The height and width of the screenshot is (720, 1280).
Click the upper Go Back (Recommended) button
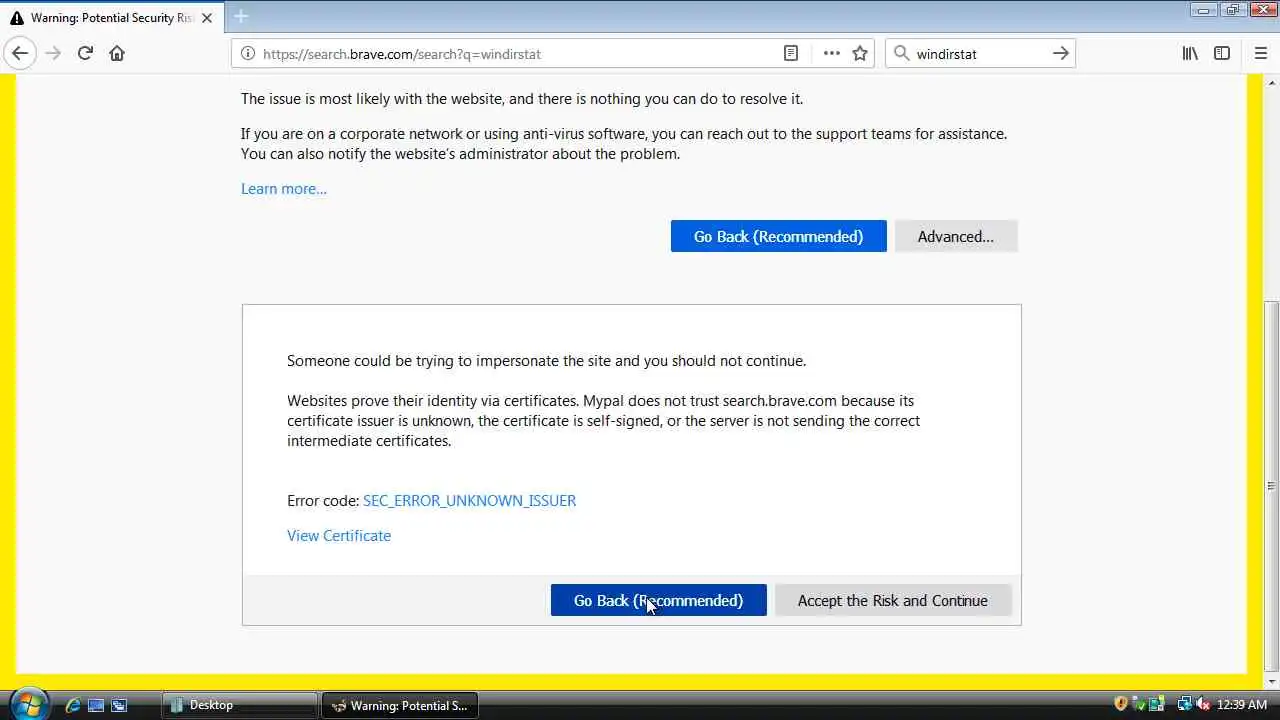[778, 236]
